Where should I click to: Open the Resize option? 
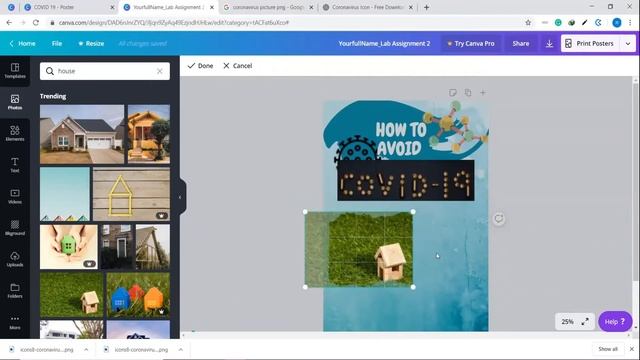click(91, 43)
